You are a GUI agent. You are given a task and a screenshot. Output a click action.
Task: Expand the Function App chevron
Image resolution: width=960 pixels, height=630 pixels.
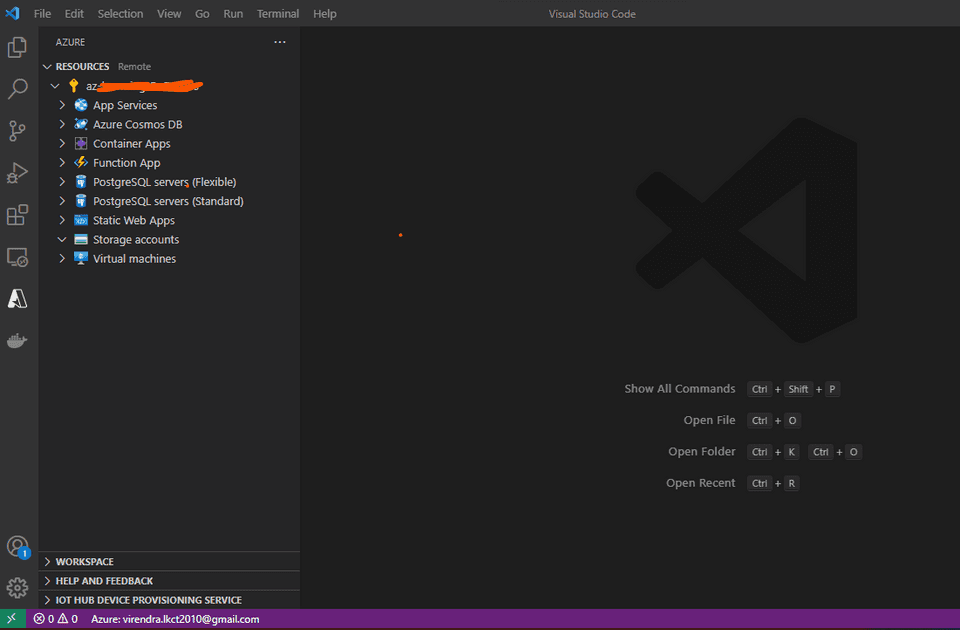pos(62,163)
